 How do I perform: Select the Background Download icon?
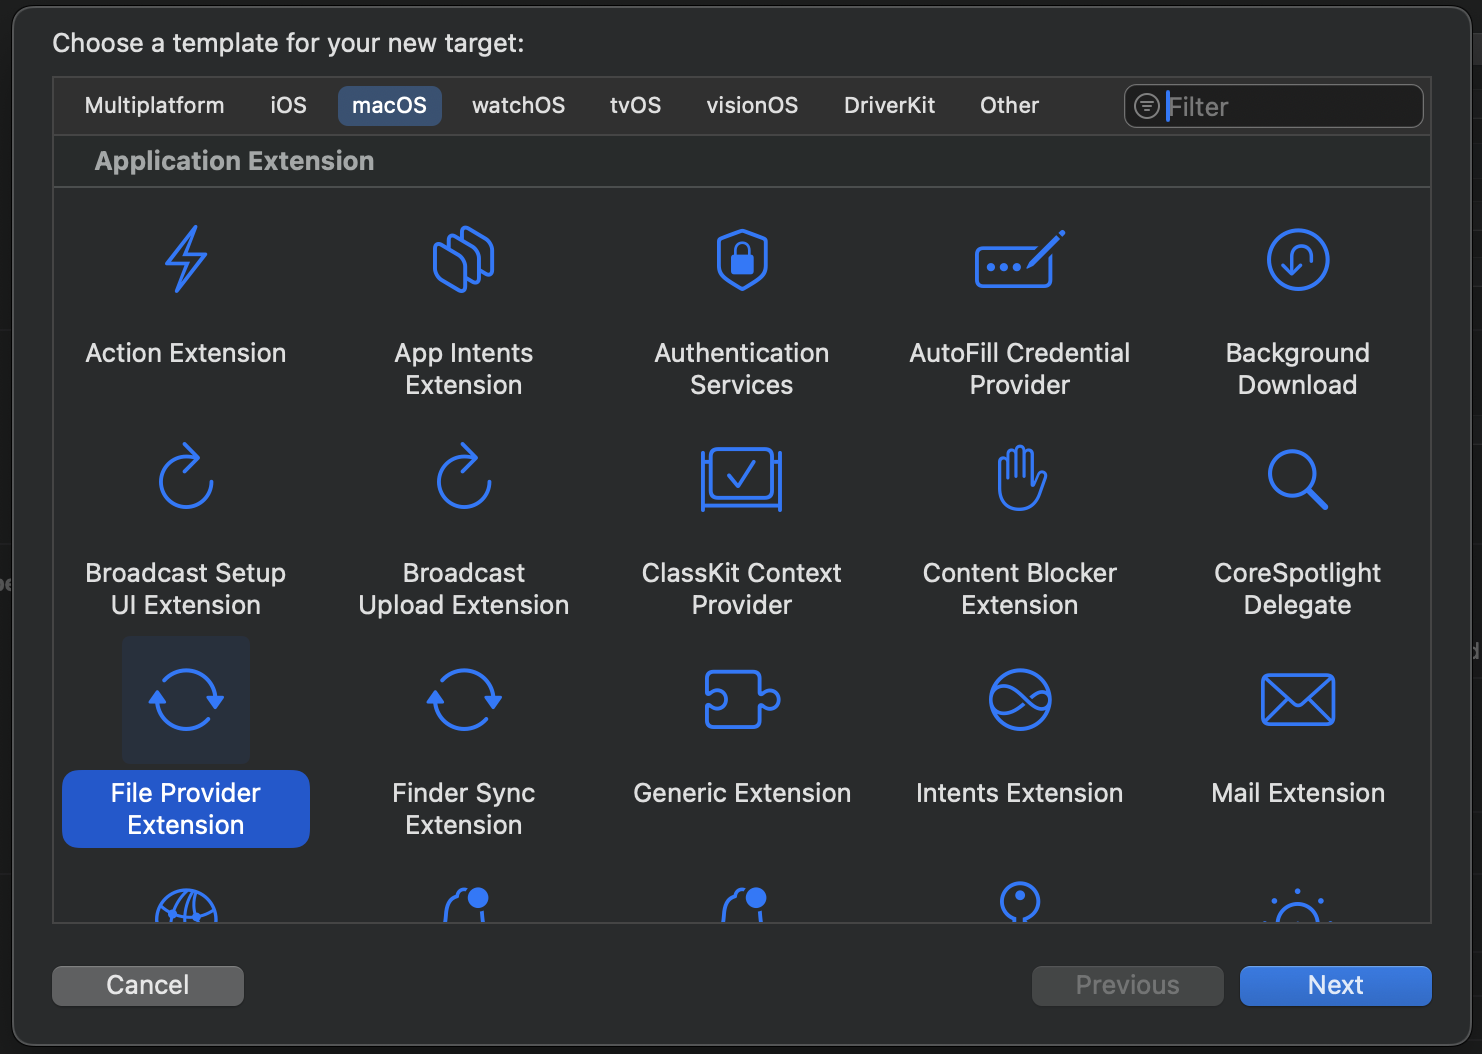click(1298, 259)
